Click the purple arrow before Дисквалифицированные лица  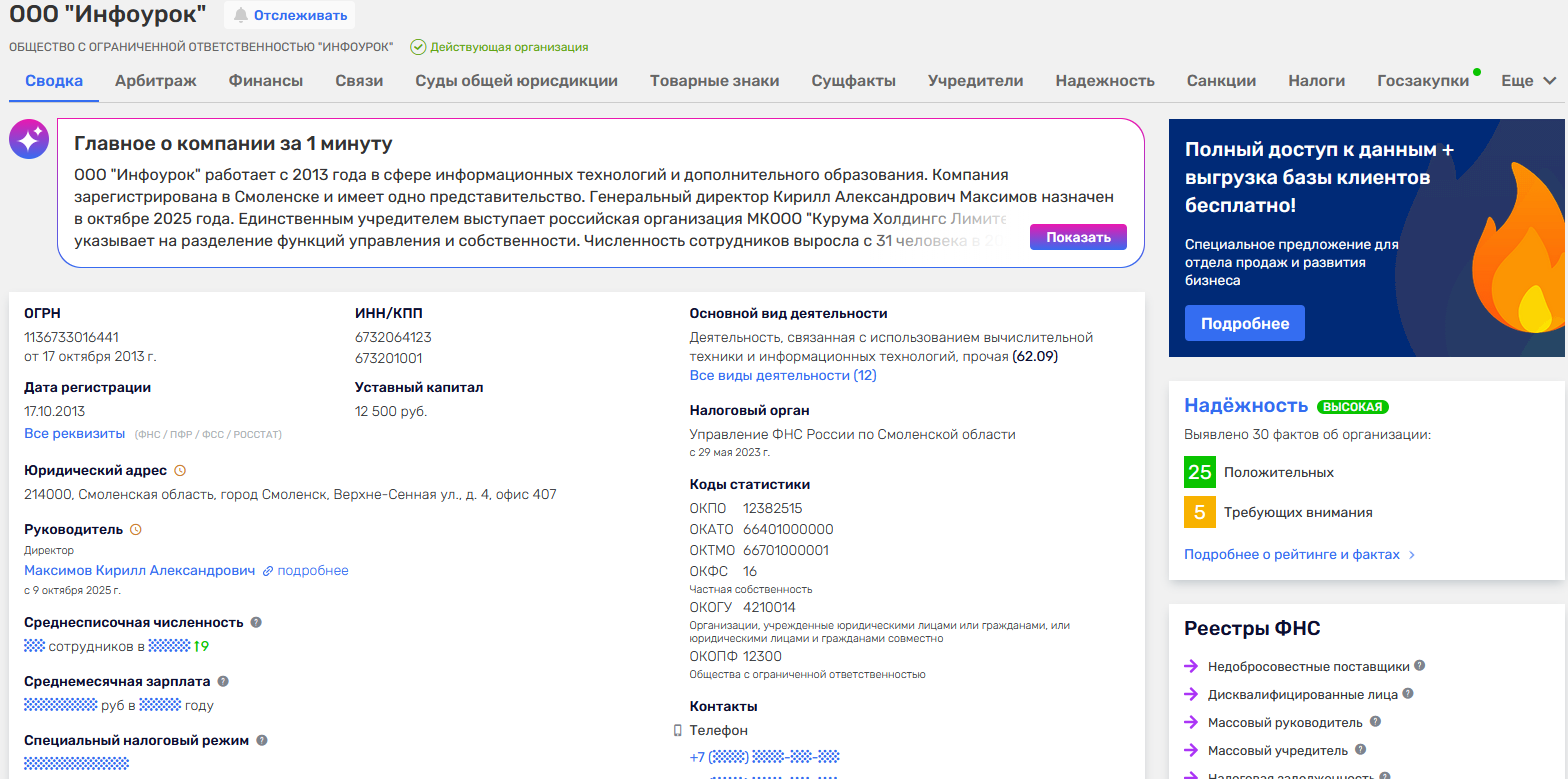pos(1191,694)
